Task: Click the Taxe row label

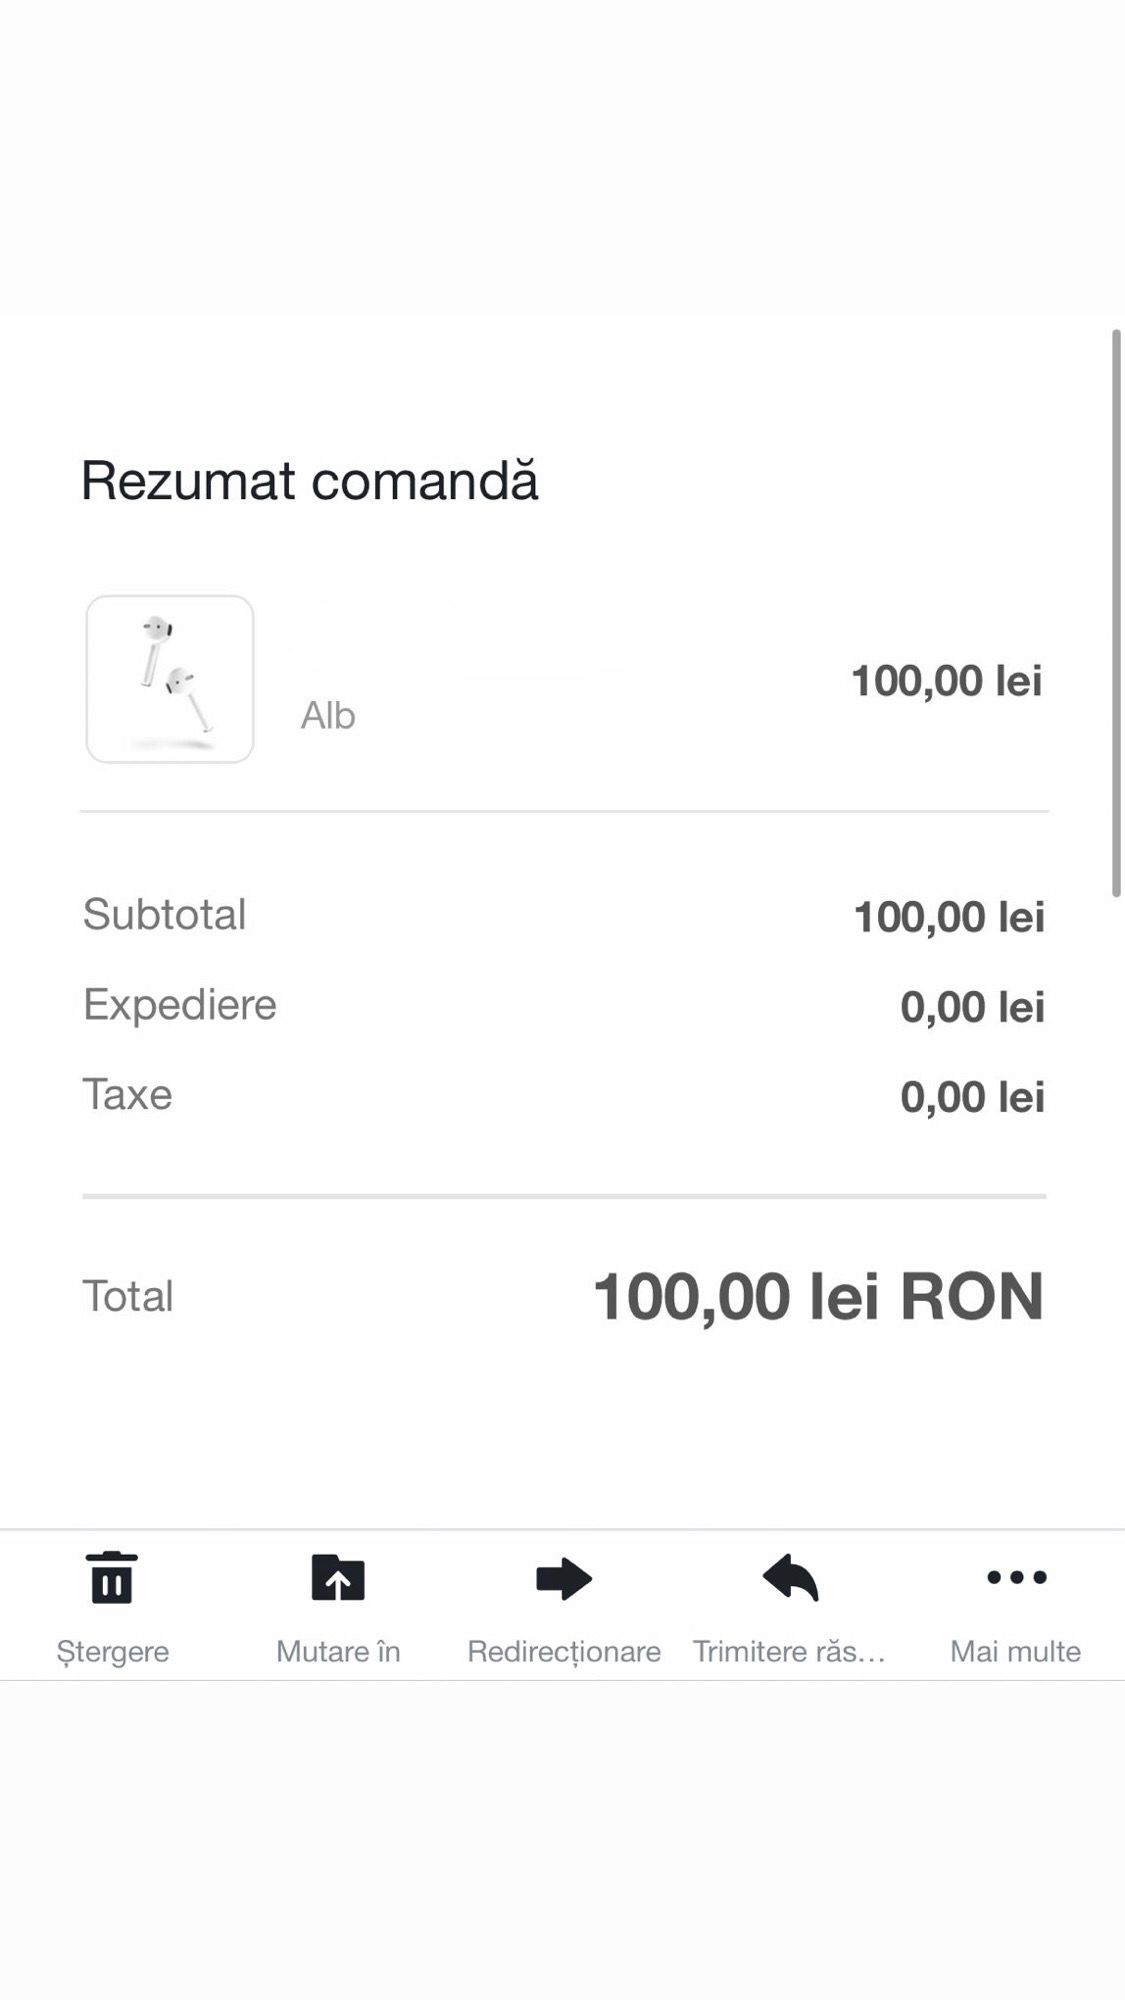Action: coord(127,1094)
